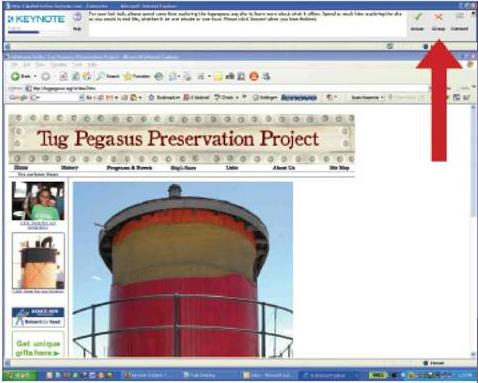Open the Favorites star toolbar button
Viewport: 478px width, 383px height.
point(137,76)
